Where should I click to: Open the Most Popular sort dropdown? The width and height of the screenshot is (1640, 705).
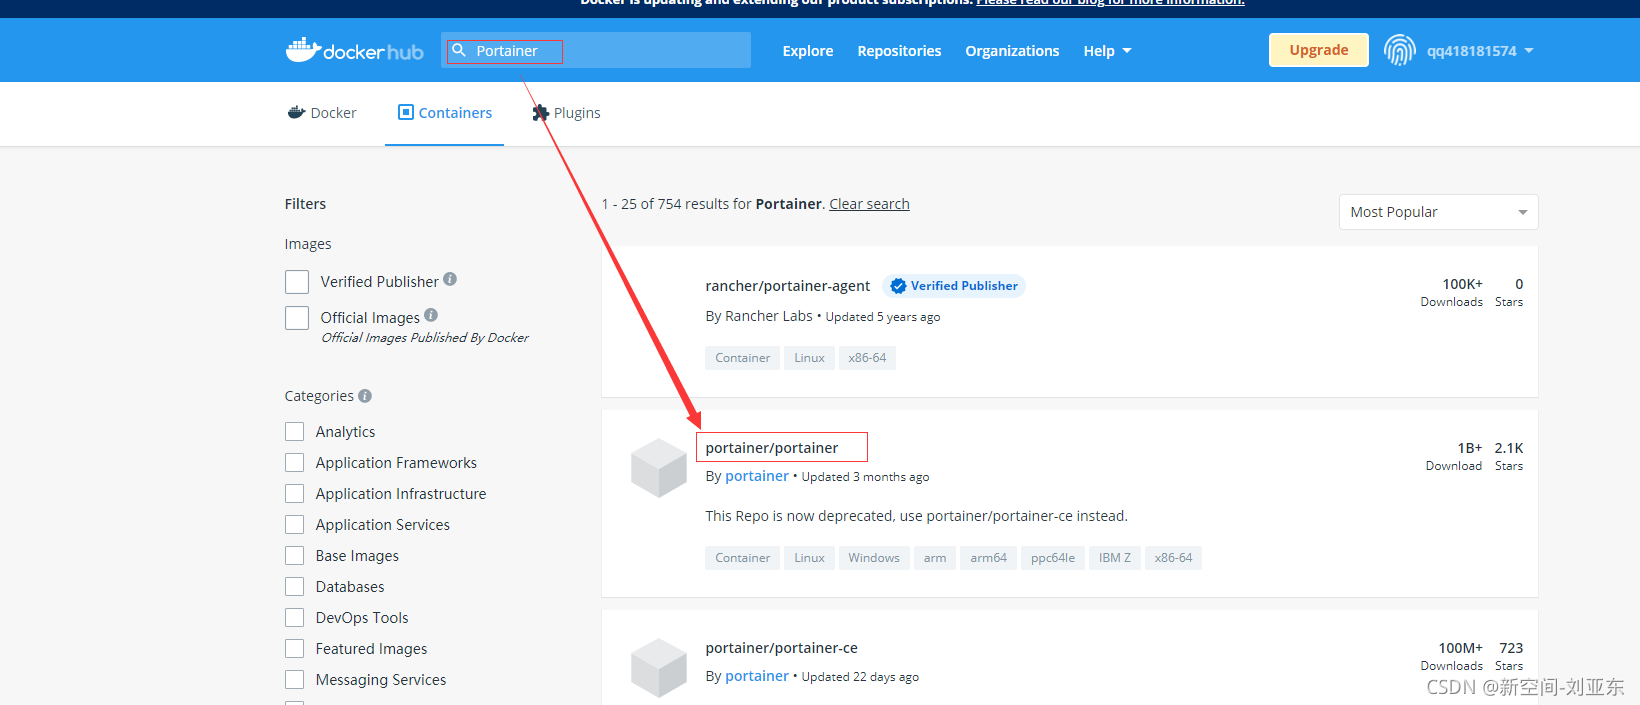(x=1438, y=212)
